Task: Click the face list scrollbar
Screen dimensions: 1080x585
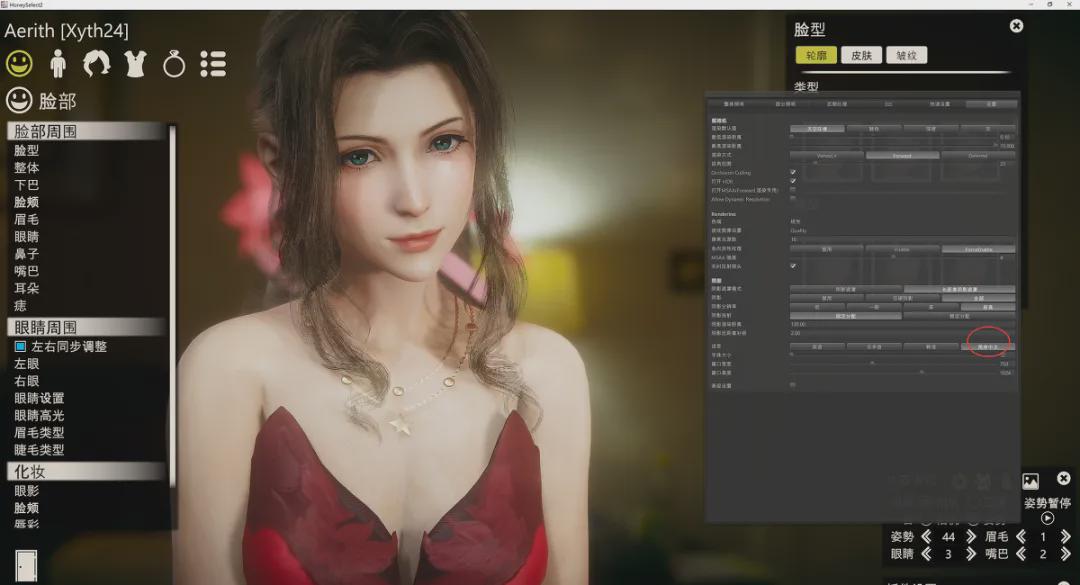Action: point(172,305)
